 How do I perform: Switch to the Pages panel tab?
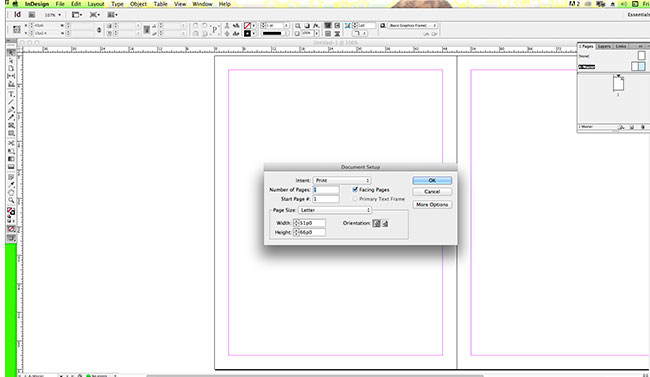pos(586,46)
